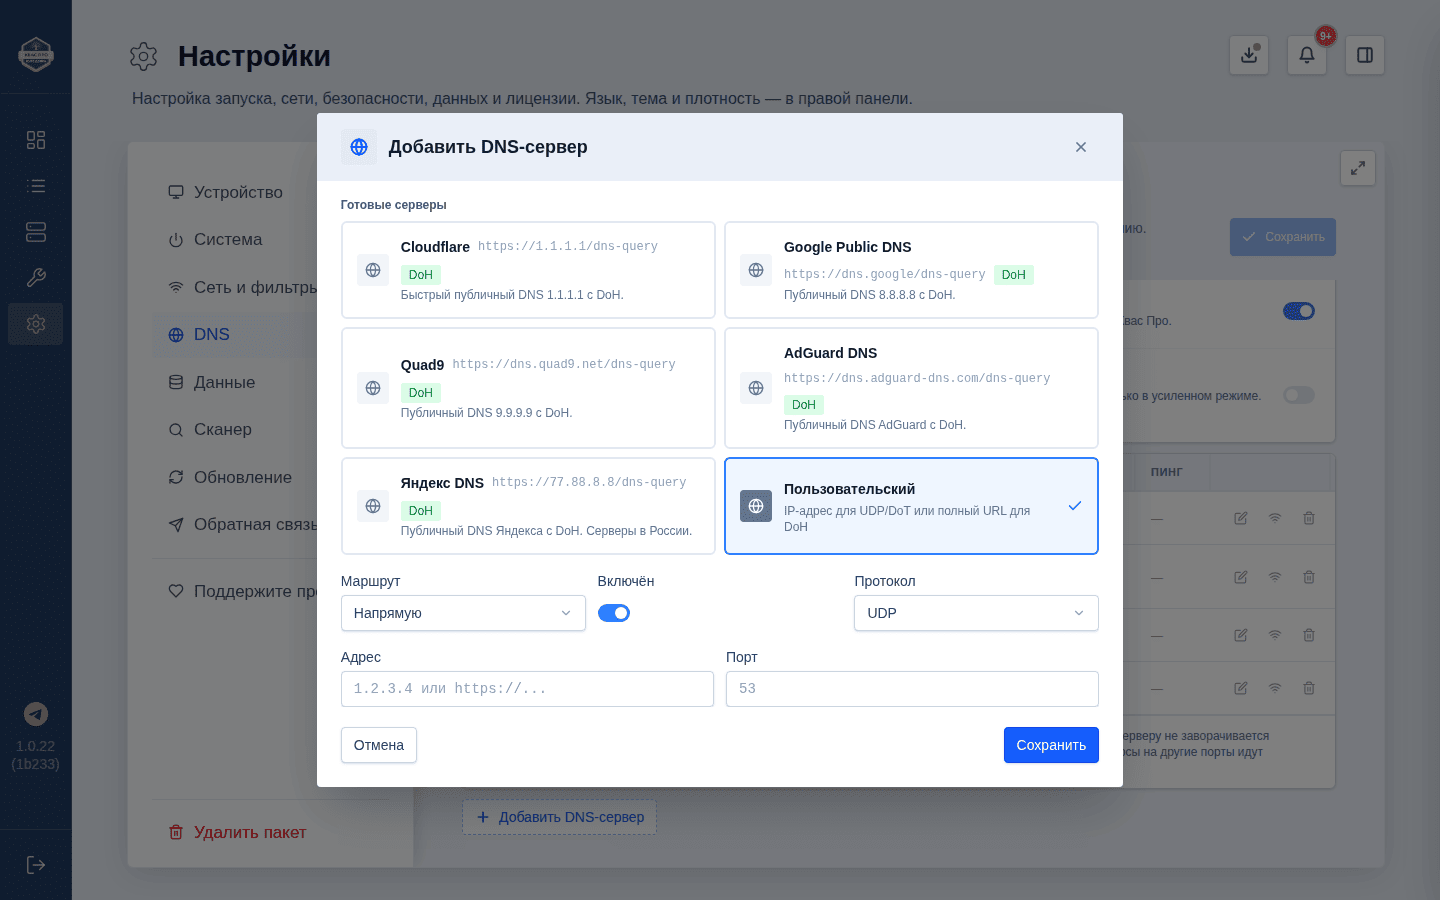The image size is (1440, 900).
Task: Choose the Google Public DNS preset
Action: pyautogui.click(x=911, y=270)
